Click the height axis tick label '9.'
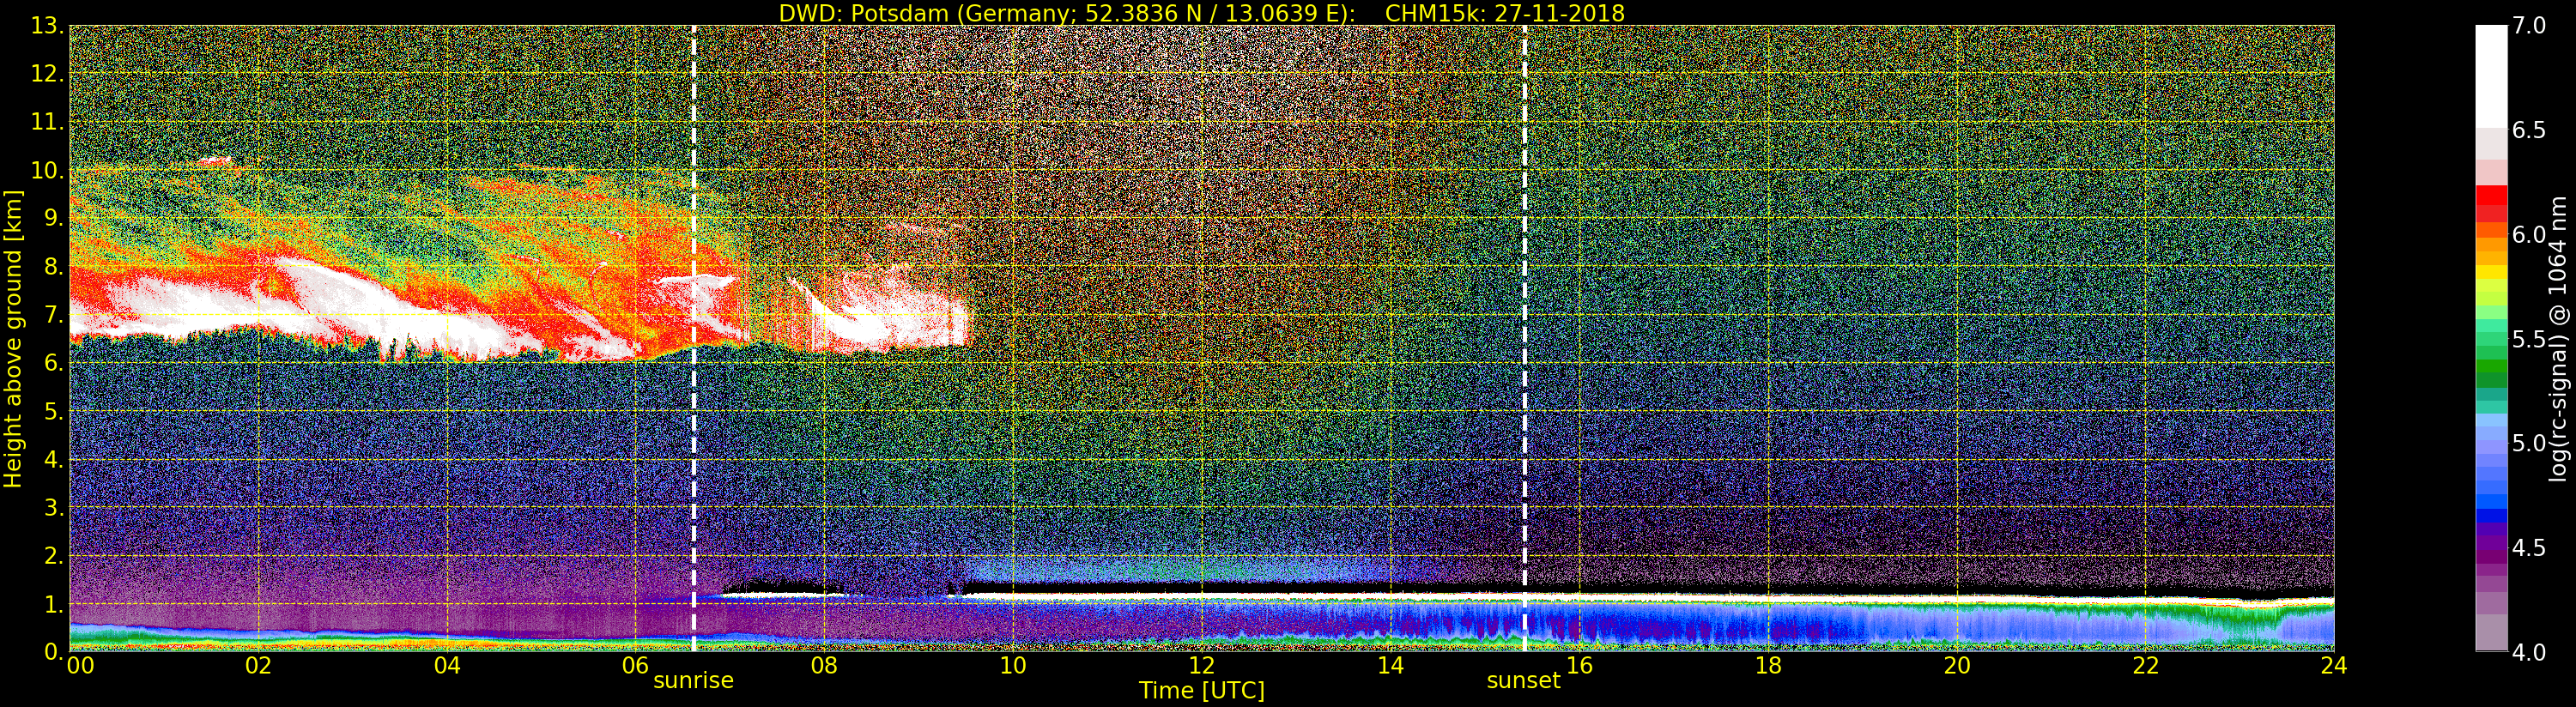This screenshot has height=707, width=2576. click(53, 218)
